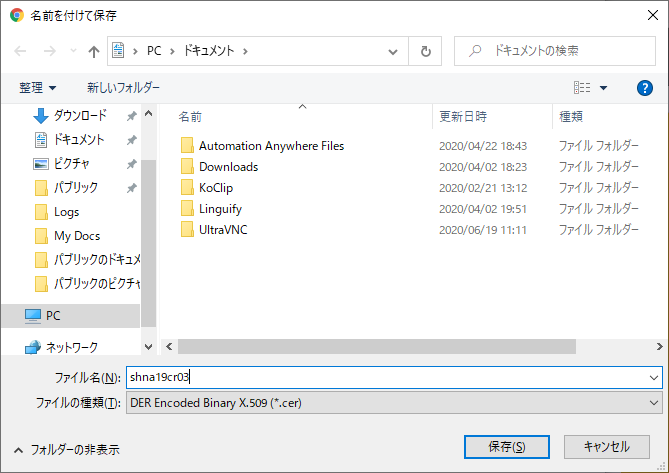Open the view options dropdown arrow
669x473 pixels.
(x=603, y=88)
